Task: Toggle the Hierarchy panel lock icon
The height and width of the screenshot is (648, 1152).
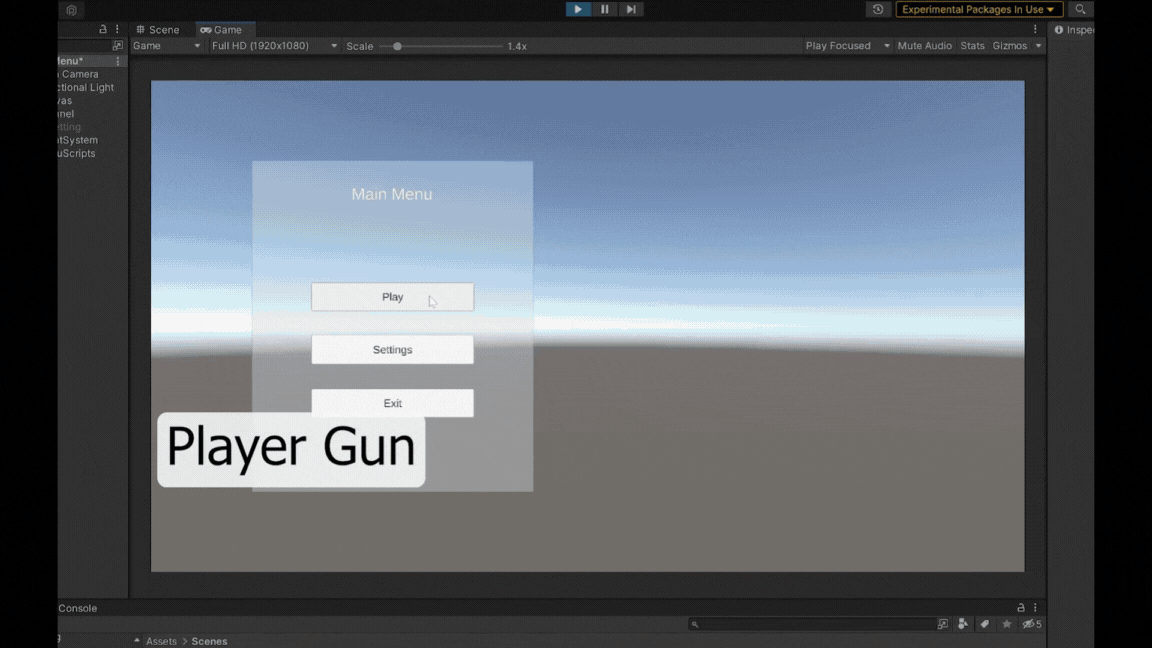Action: pos(102,30)
